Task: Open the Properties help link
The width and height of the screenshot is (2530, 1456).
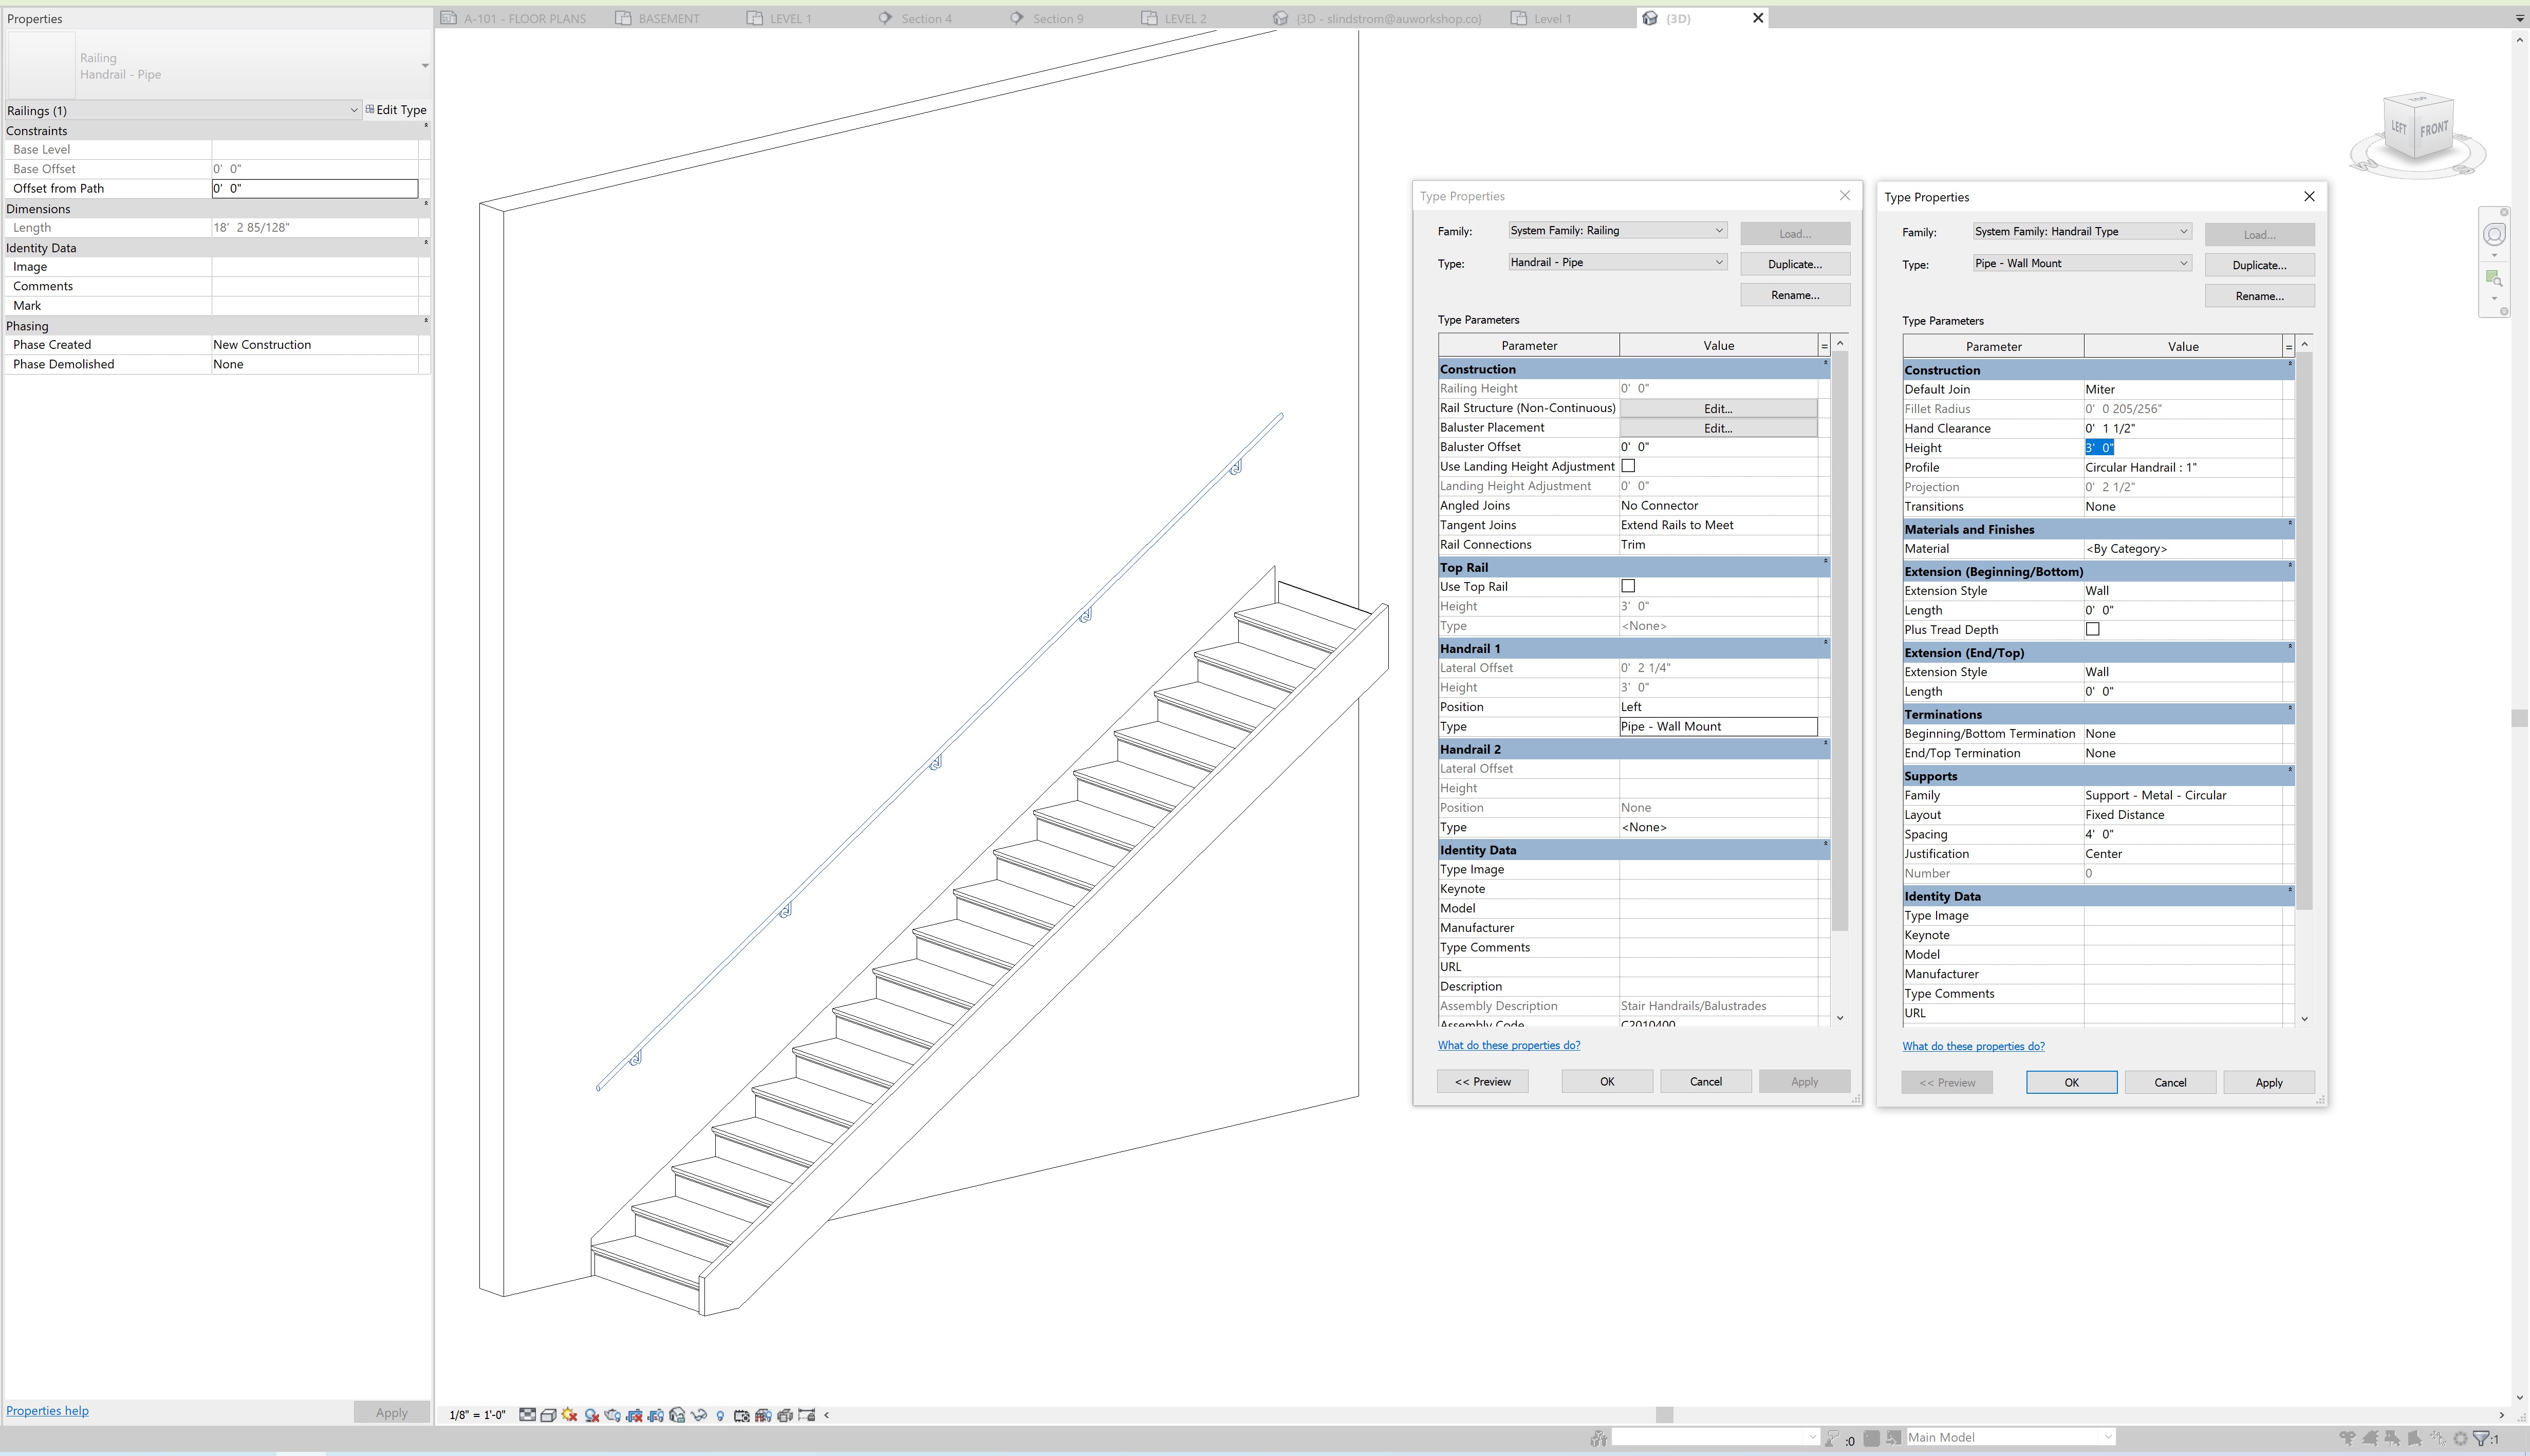Action: point(47,1411)
